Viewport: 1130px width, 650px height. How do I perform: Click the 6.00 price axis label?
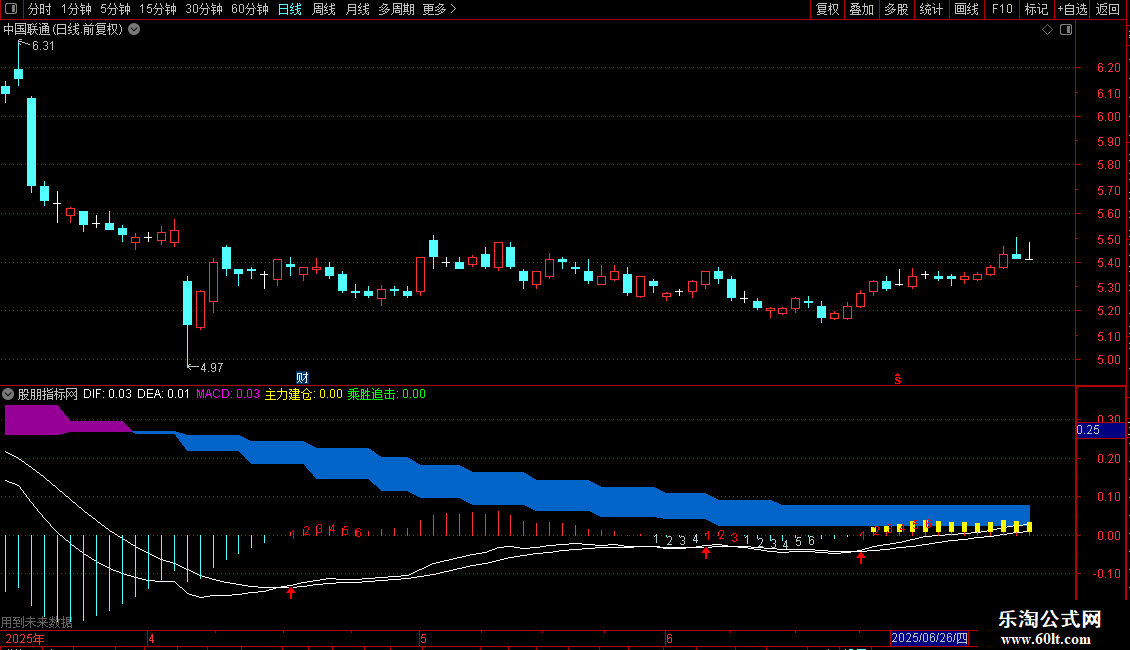pyautogui.click(x=1108, y=117)
